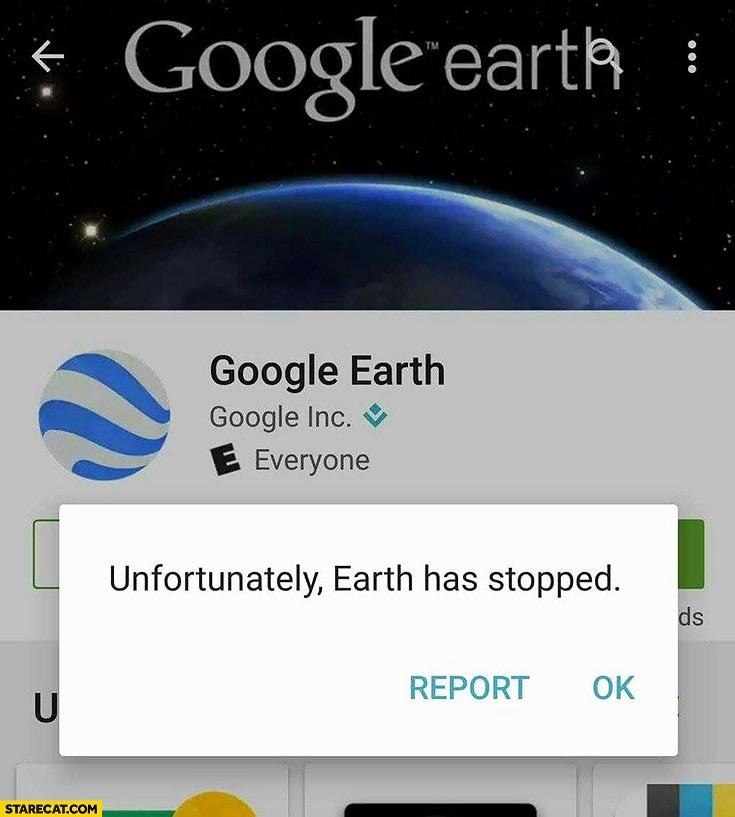Open the bottom-middle card with black shape

pyautogui.click(x=440, y=790)
